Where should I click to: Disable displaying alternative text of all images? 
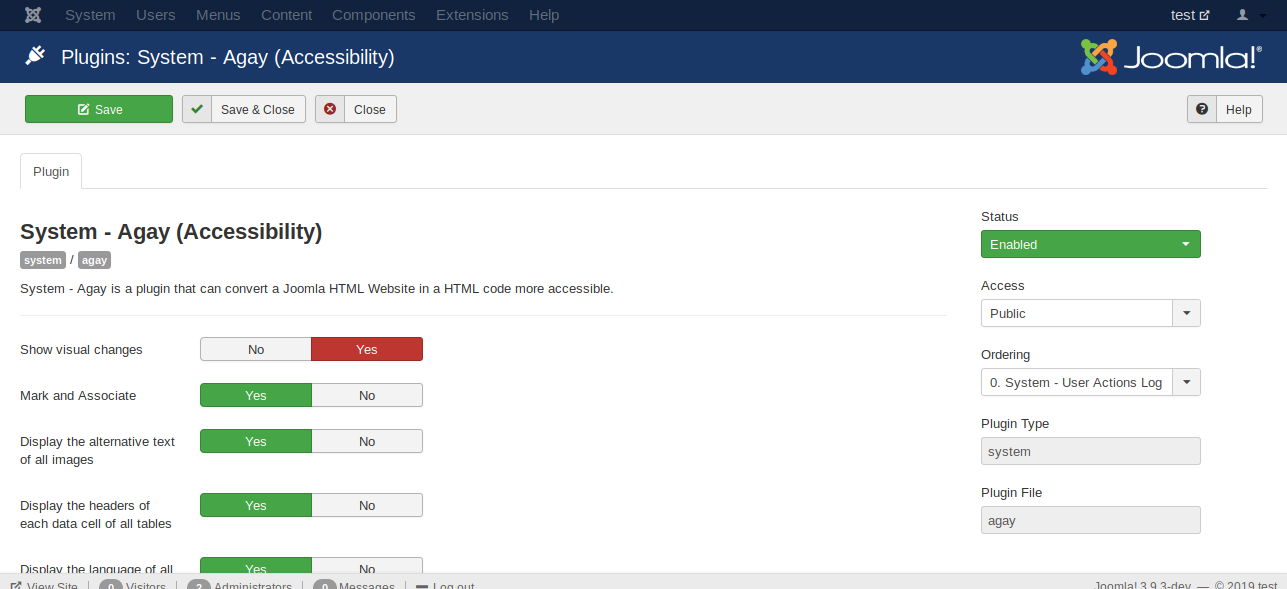pos(367,440)
